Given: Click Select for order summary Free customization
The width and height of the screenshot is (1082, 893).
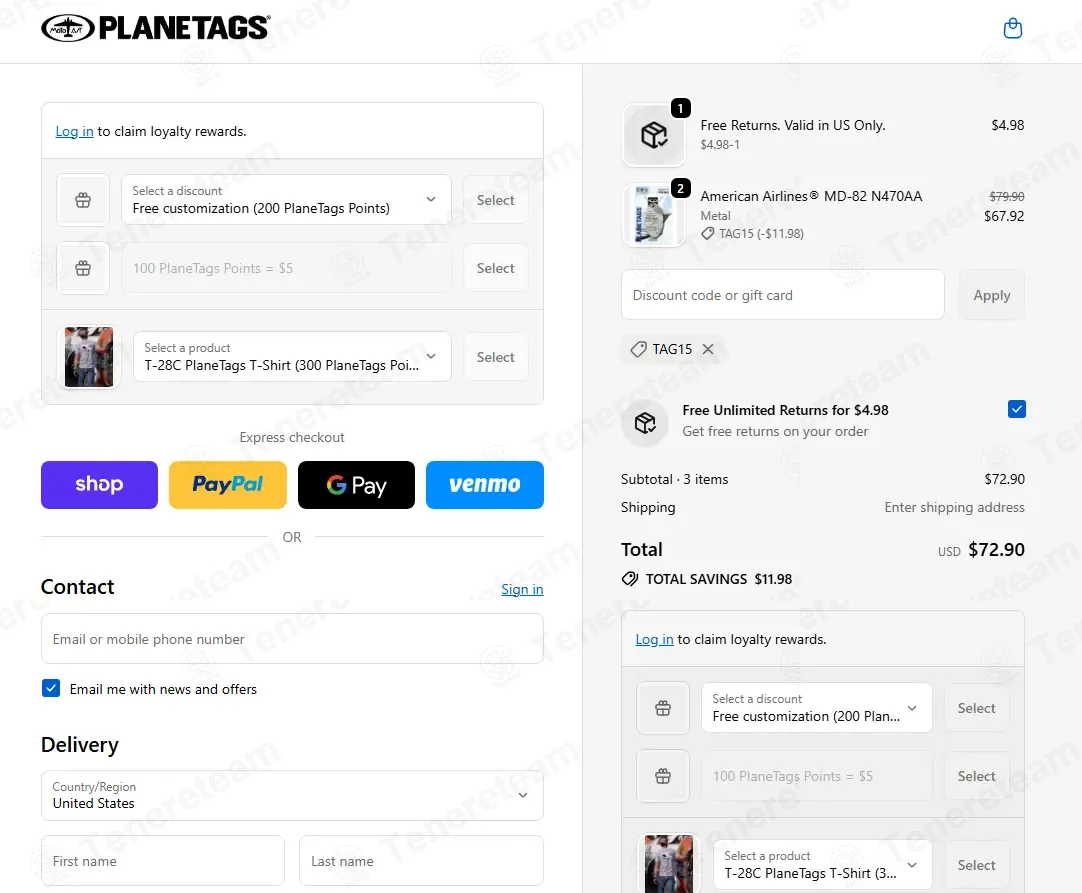Looking at the screenshot, I should tap(976, 708).
